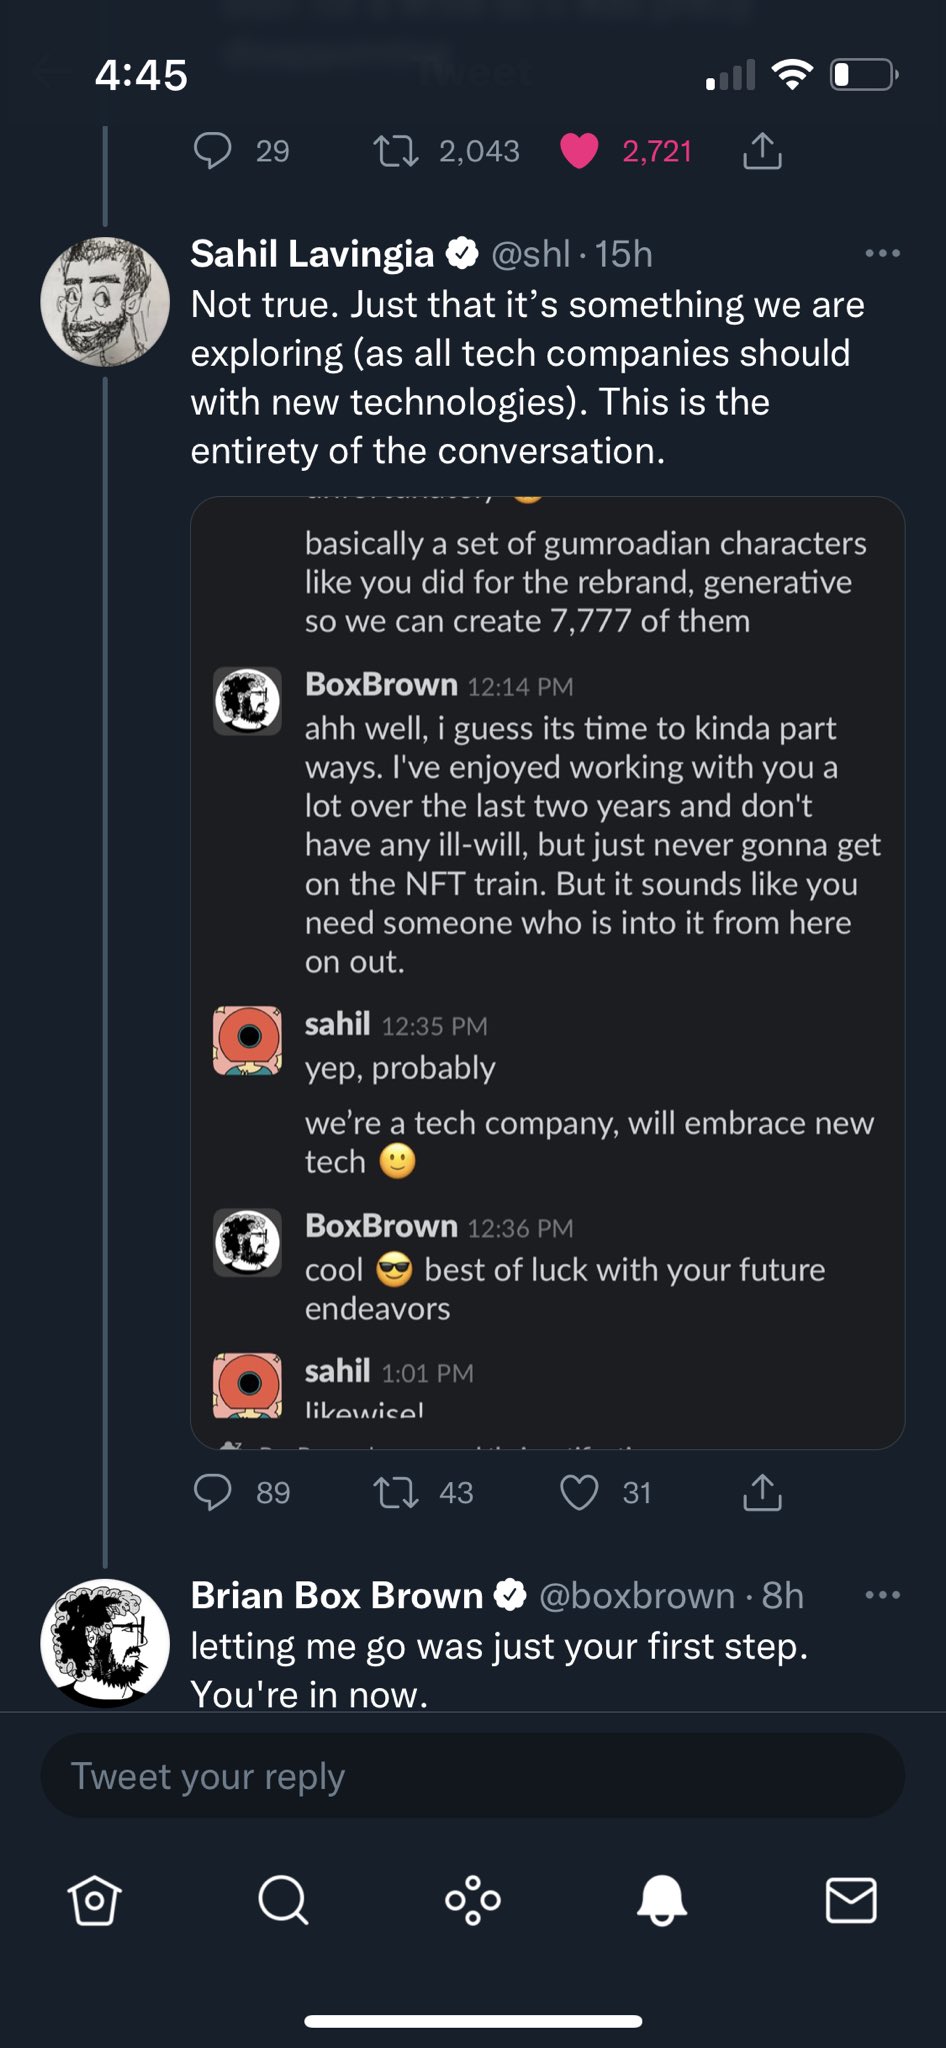This screenshot has width=946, height=2048.
Task: Open more options on Brian Box Brown's tweet
Action: 882,1595
